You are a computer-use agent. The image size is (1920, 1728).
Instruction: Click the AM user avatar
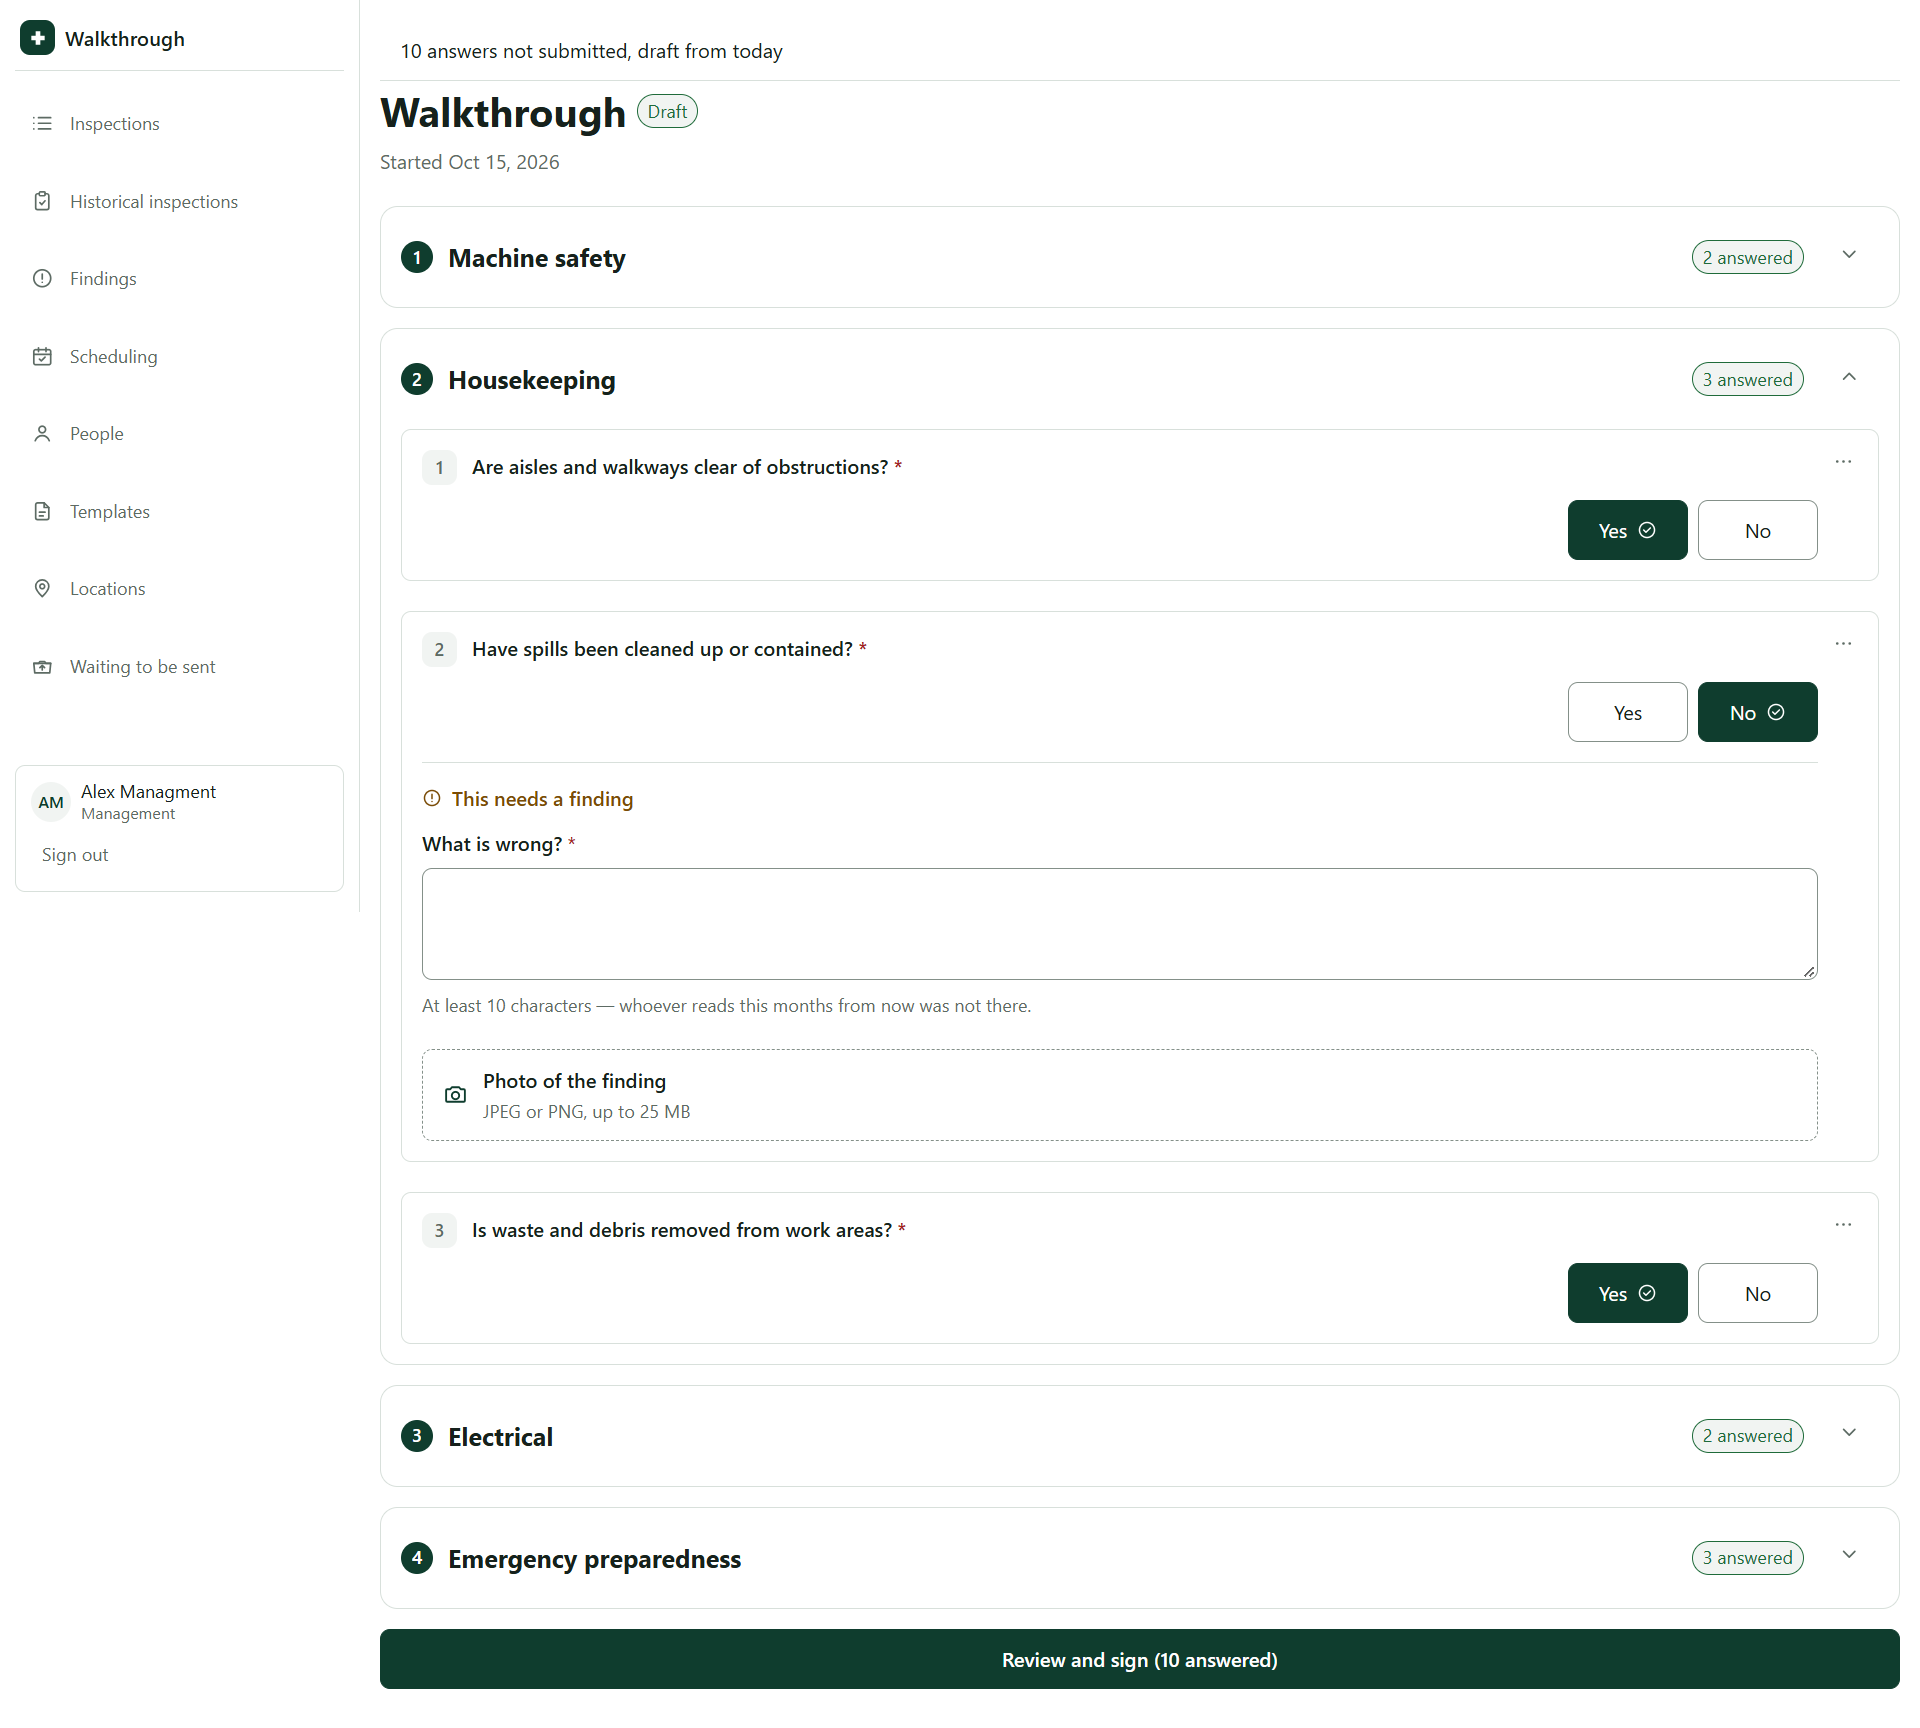coord(51,802)
